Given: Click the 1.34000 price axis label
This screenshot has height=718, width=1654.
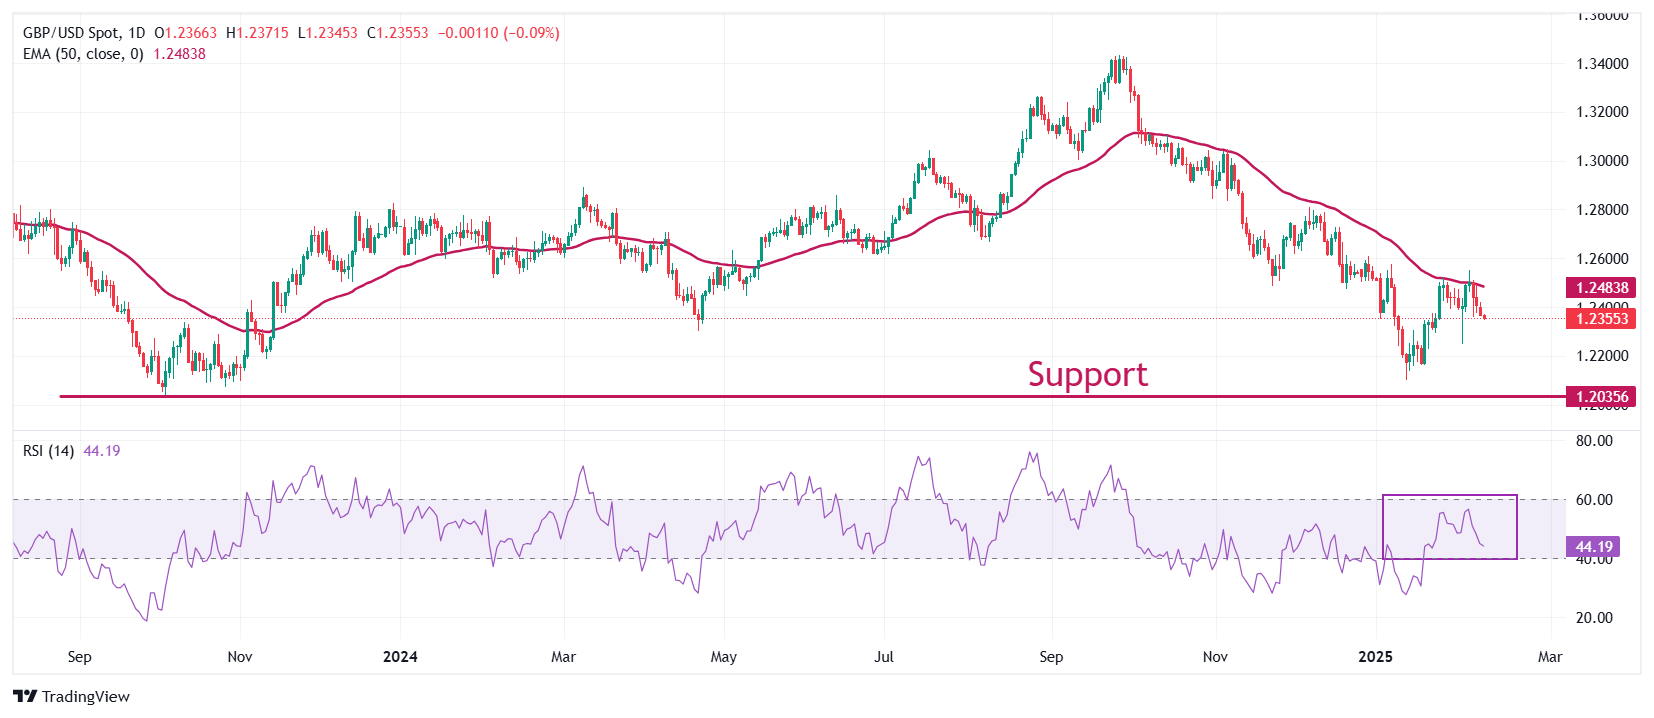Looking at the screenshot, I should [x=1602, y=64].
